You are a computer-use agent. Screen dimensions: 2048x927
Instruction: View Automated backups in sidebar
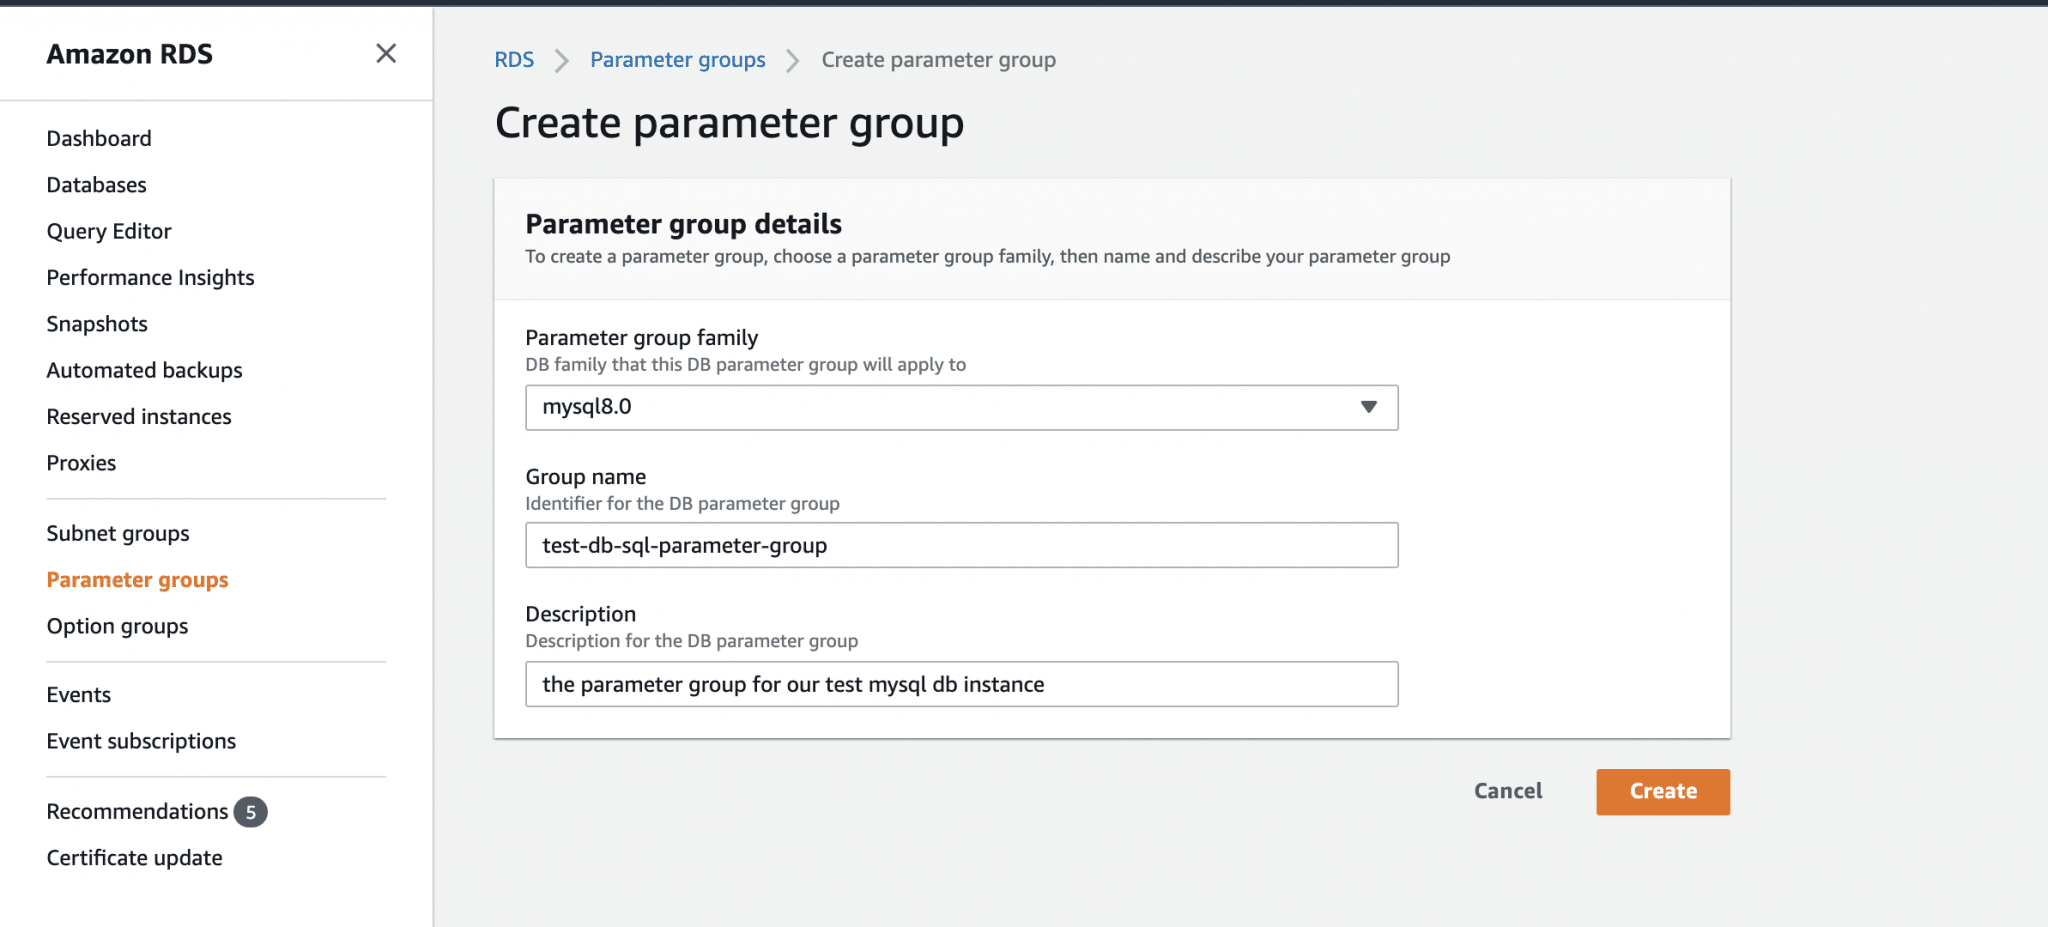pyautogui.click(x=144, y=371)
